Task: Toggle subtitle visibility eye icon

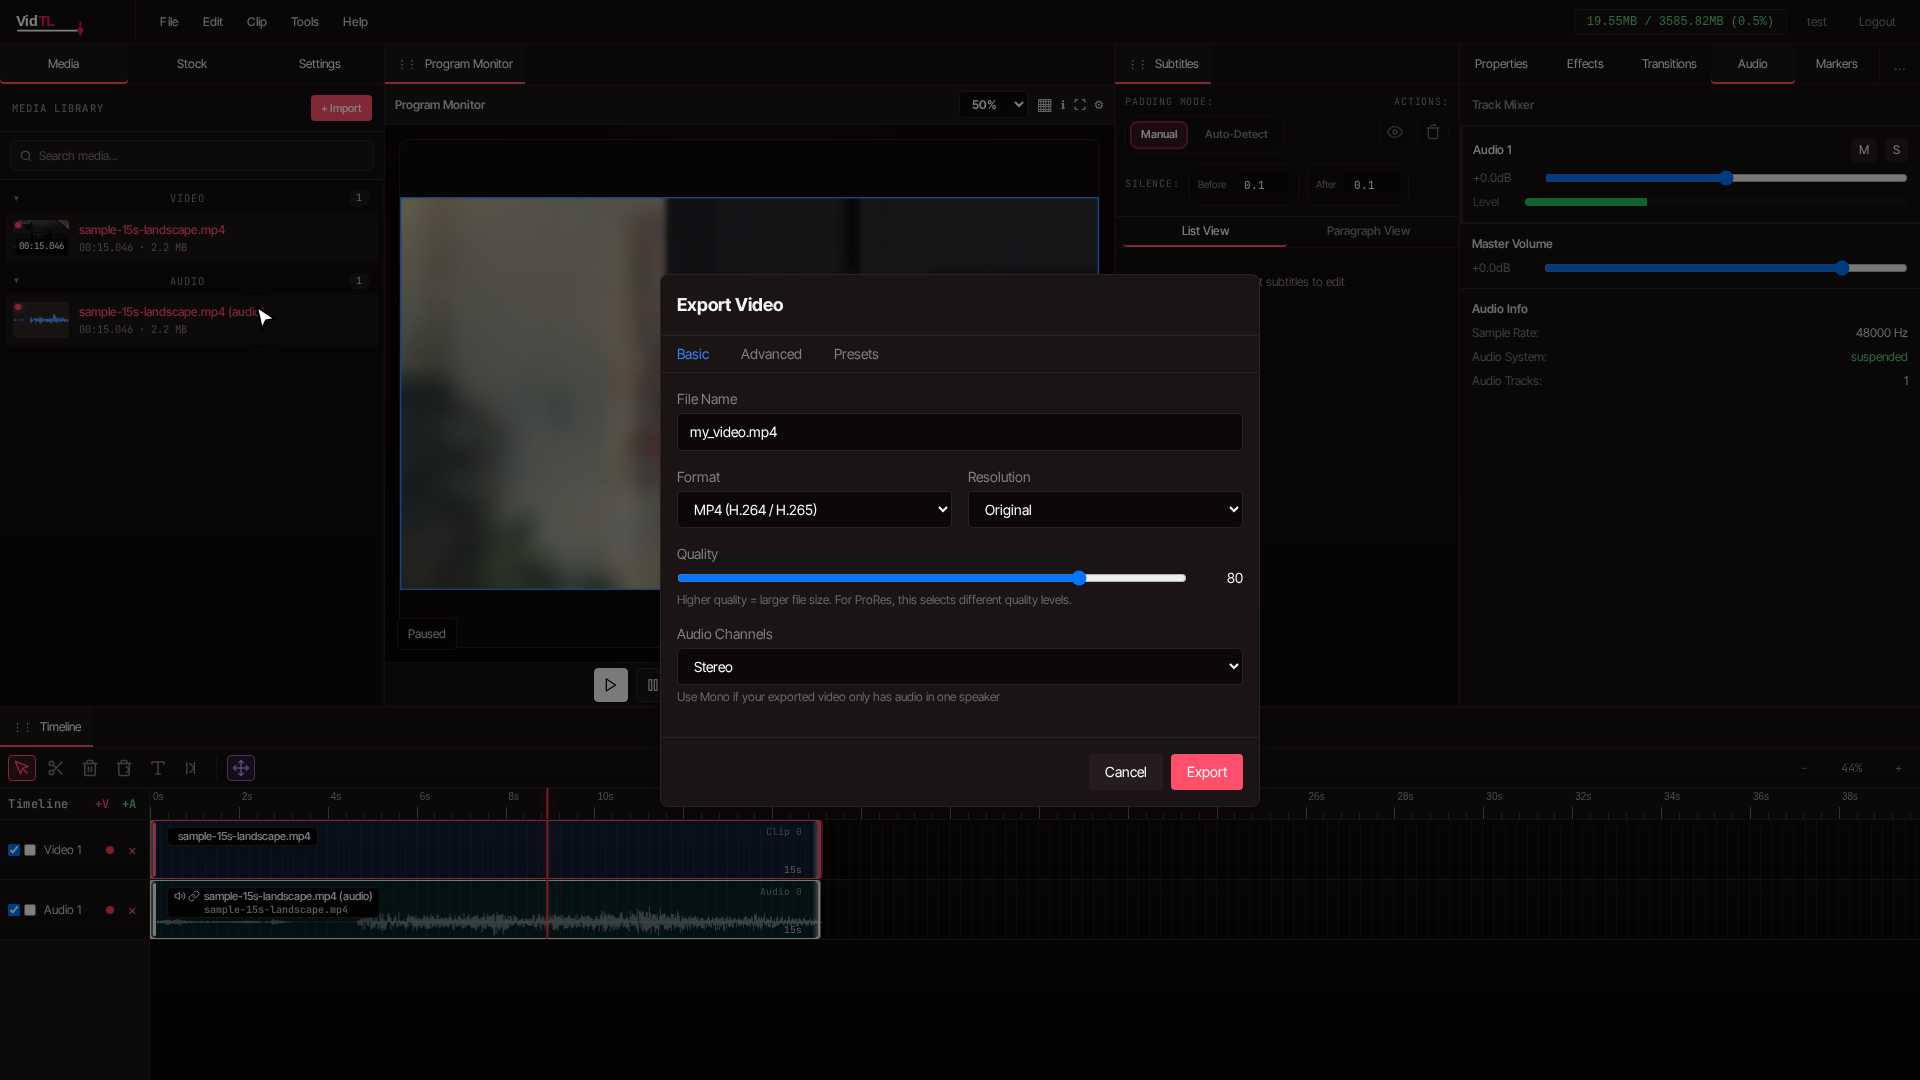Action: tap(1395, 132)
